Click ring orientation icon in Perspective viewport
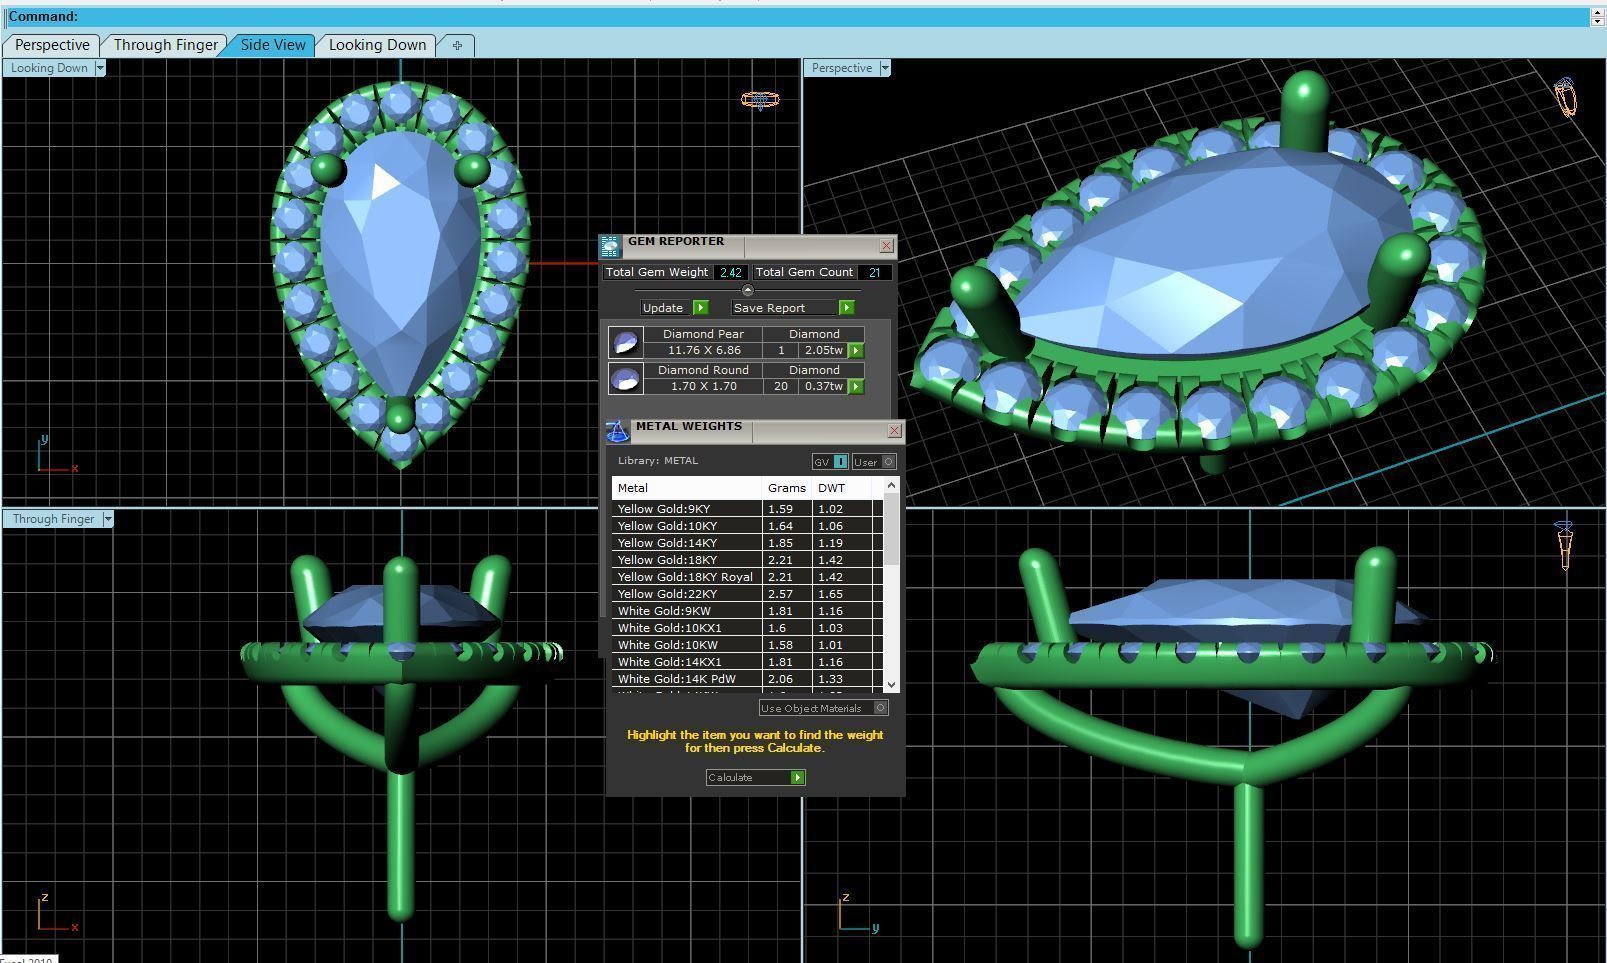Screen dimensions: 1607x963 tap(1566, 98)
